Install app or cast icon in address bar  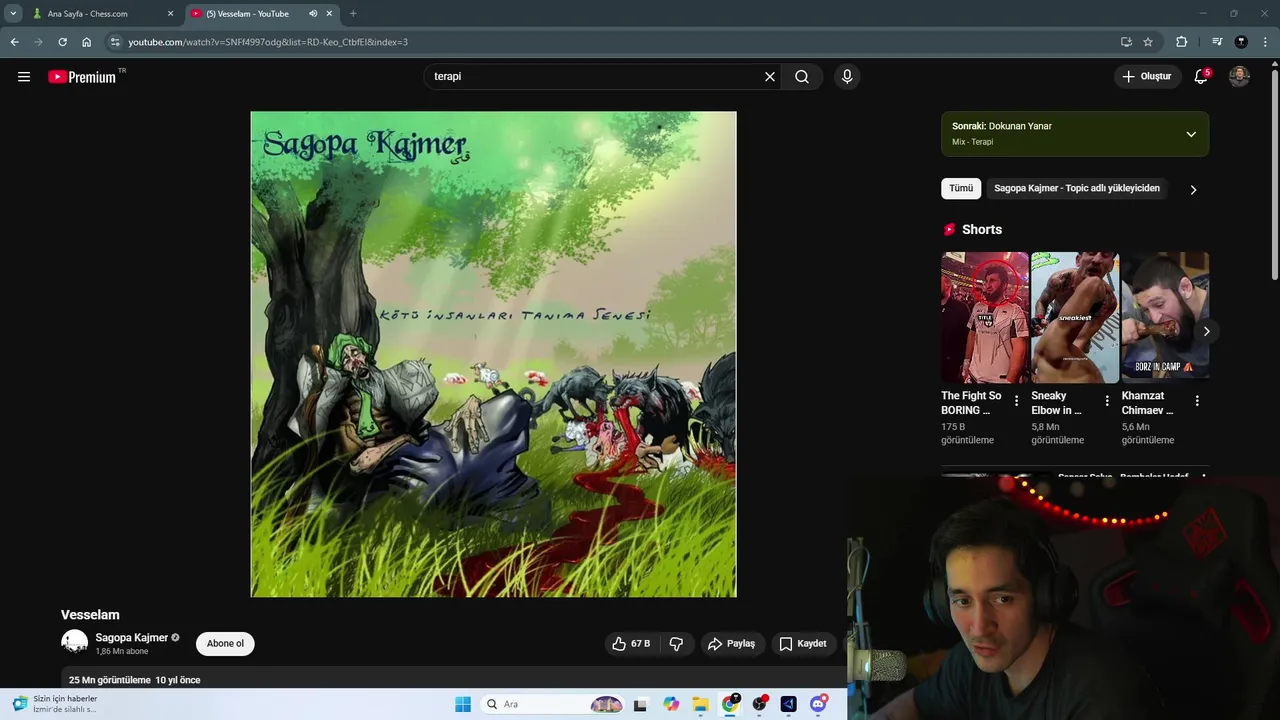coord(1126,42)
